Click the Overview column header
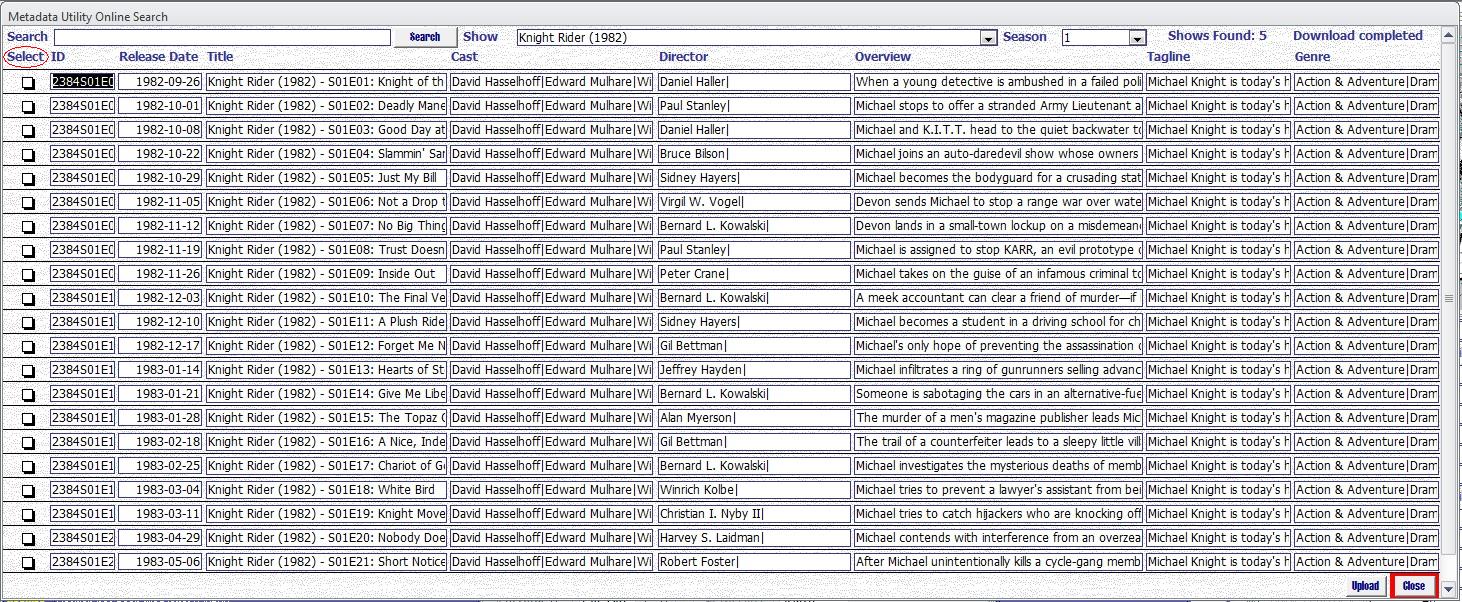The width and height of the screenshot is (1462, 602). coord(883,57)
